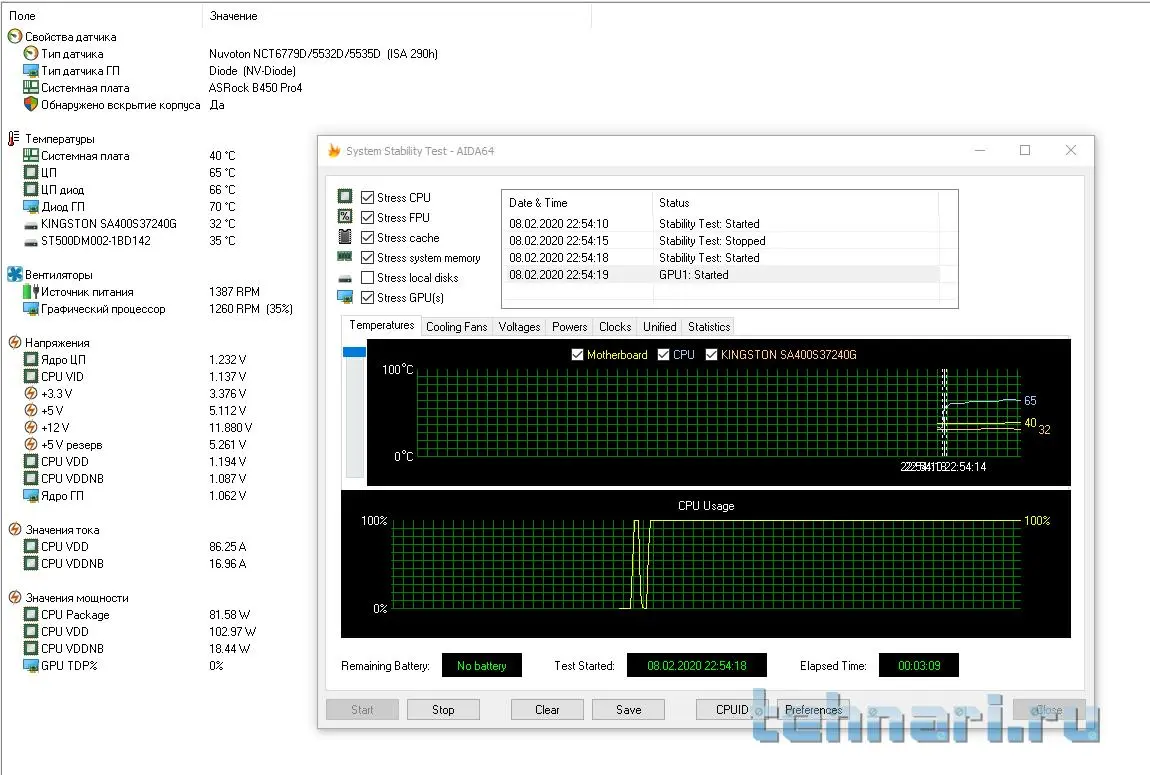Click the AIDA64 flame icon in title bar
Image resolution: width=1150 pixels, height=775 pixels.
pyautogui.click(x=334, y=150)
